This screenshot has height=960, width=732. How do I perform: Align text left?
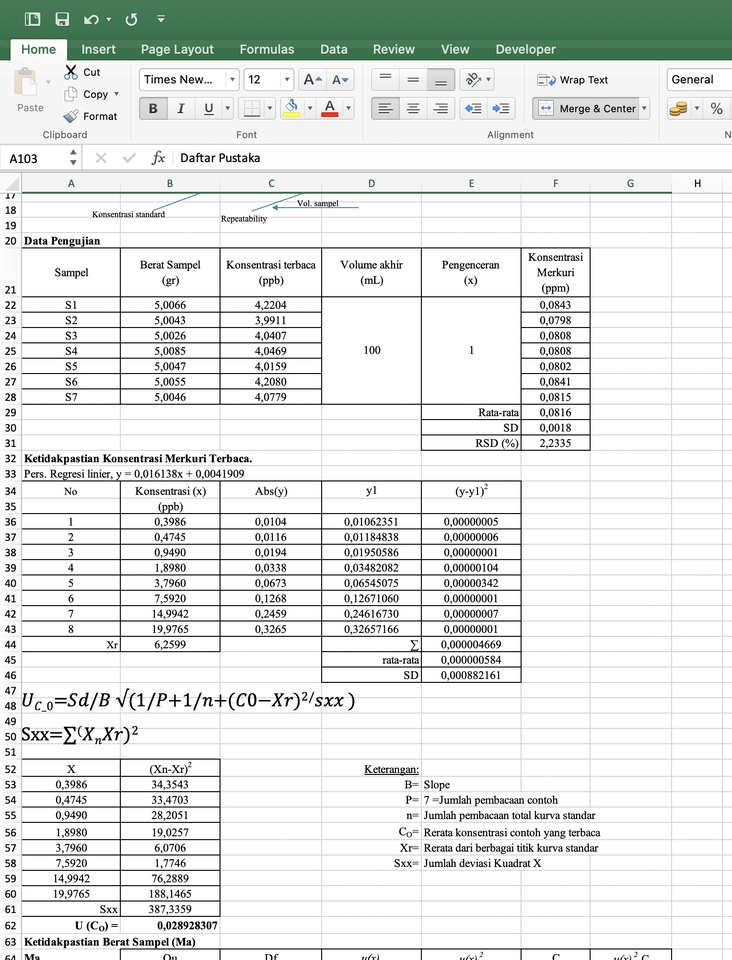pyautogui.click(x=385, y=108)
